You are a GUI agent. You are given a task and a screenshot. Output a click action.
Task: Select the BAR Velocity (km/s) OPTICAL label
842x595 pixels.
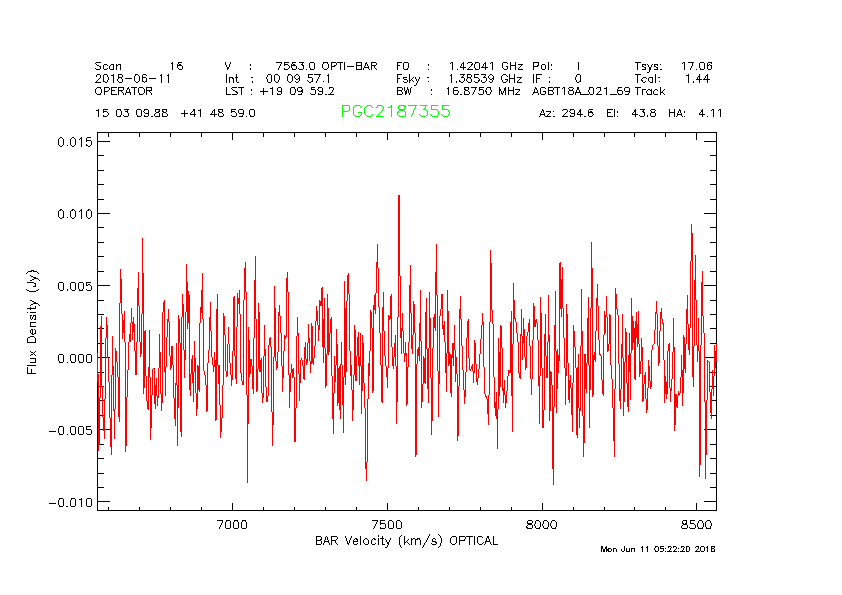tap(406, 541)
